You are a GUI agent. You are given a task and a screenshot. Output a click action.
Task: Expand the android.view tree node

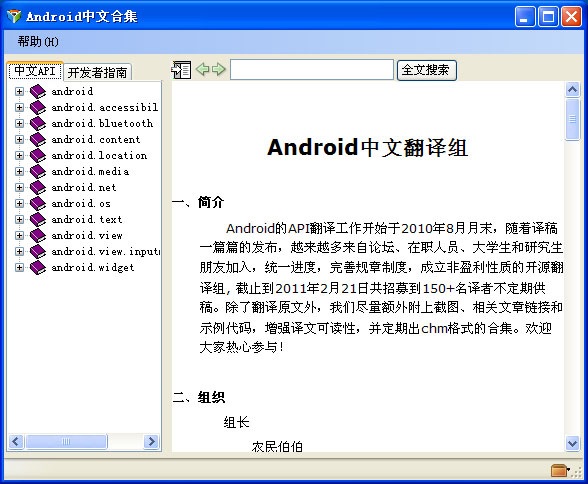19,235
